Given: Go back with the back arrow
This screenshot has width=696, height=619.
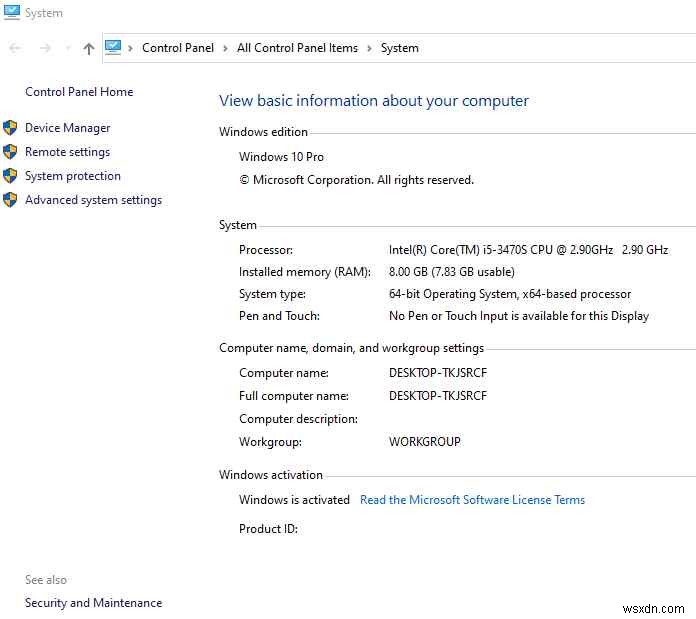Looking at the screenshot, I should (x=16, y=48).
